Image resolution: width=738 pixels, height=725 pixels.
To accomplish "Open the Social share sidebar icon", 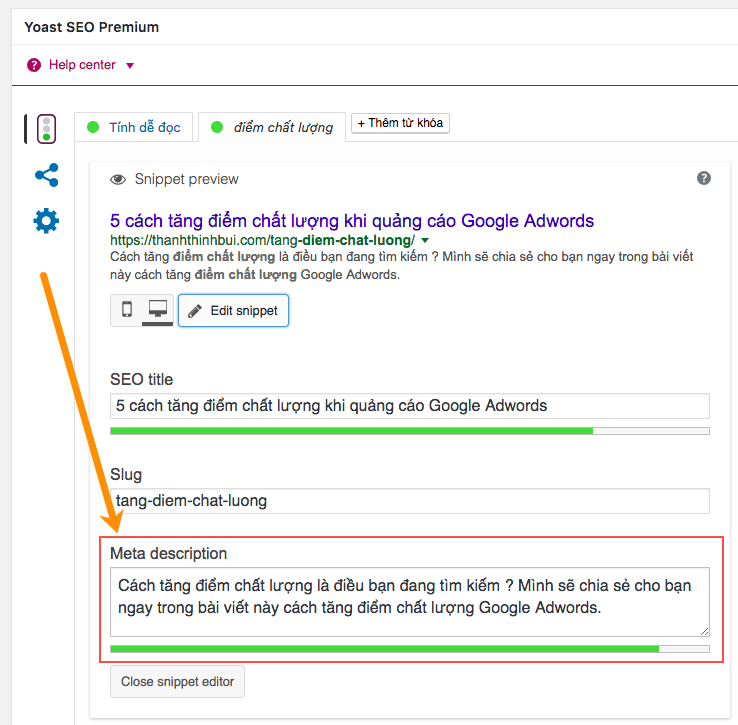I will tap(47, 175).
